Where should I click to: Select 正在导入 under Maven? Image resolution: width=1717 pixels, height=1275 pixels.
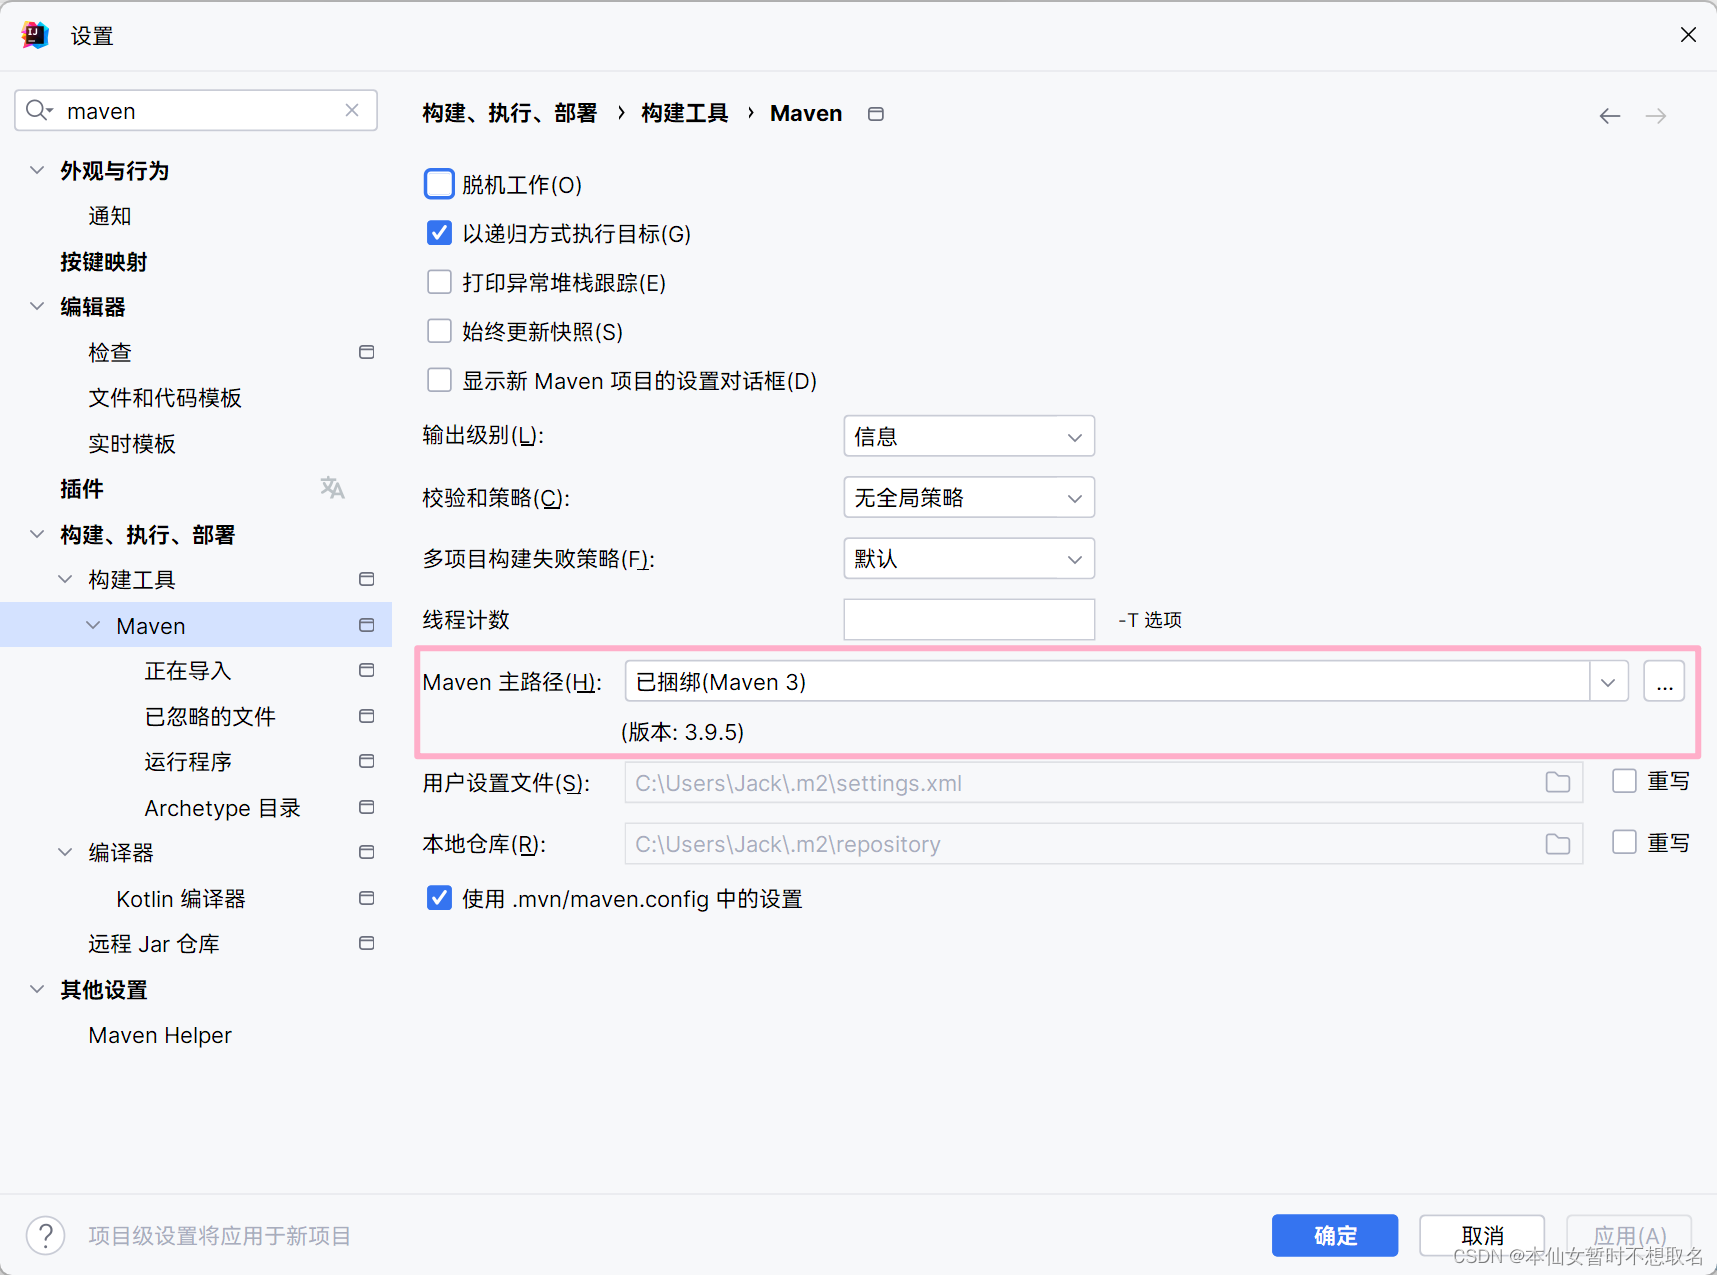click(188, 671)
